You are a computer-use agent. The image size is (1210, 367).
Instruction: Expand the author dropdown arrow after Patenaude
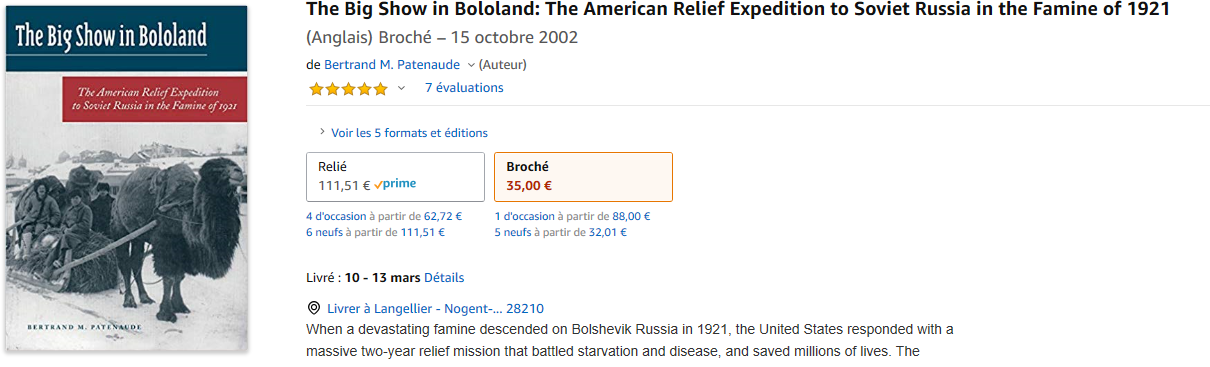(x=471, y=65)
